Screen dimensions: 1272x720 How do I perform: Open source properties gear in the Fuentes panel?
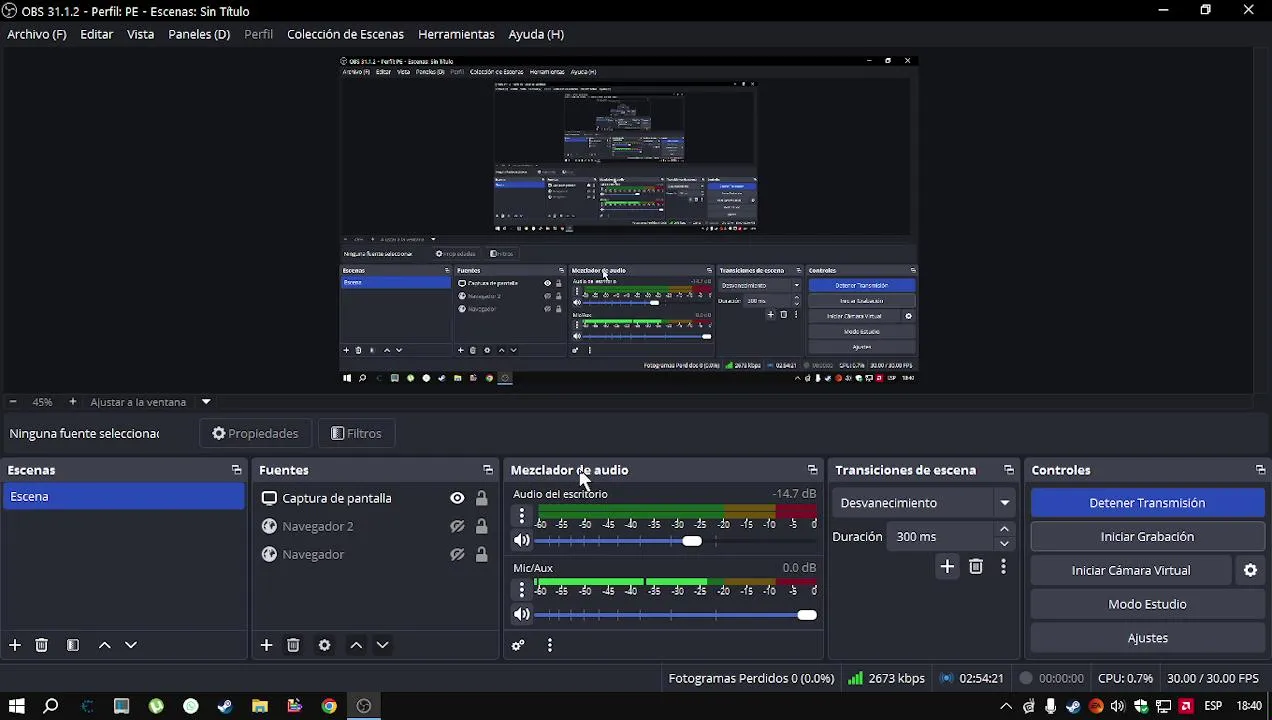(324, 645)
